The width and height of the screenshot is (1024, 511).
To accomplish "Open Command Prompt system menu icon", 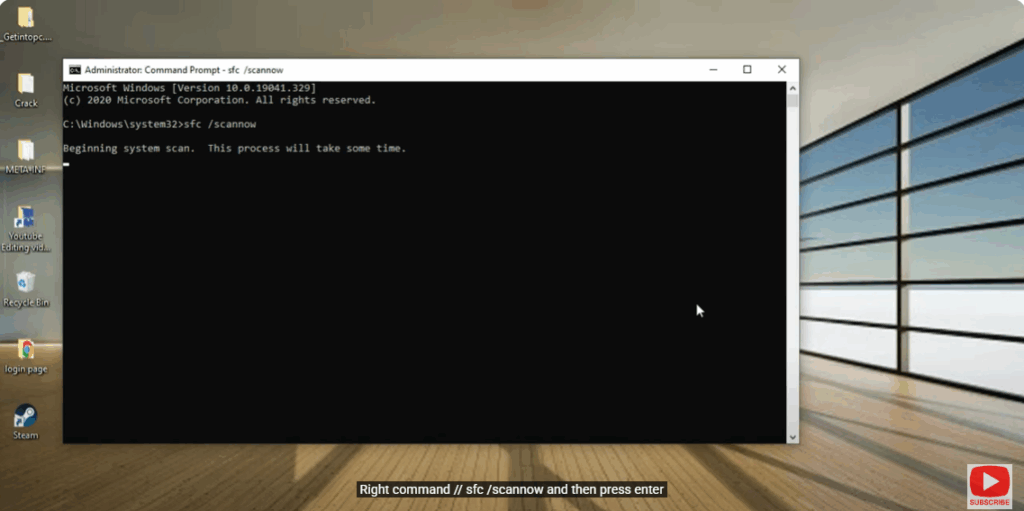I will [x=74, y=70].
